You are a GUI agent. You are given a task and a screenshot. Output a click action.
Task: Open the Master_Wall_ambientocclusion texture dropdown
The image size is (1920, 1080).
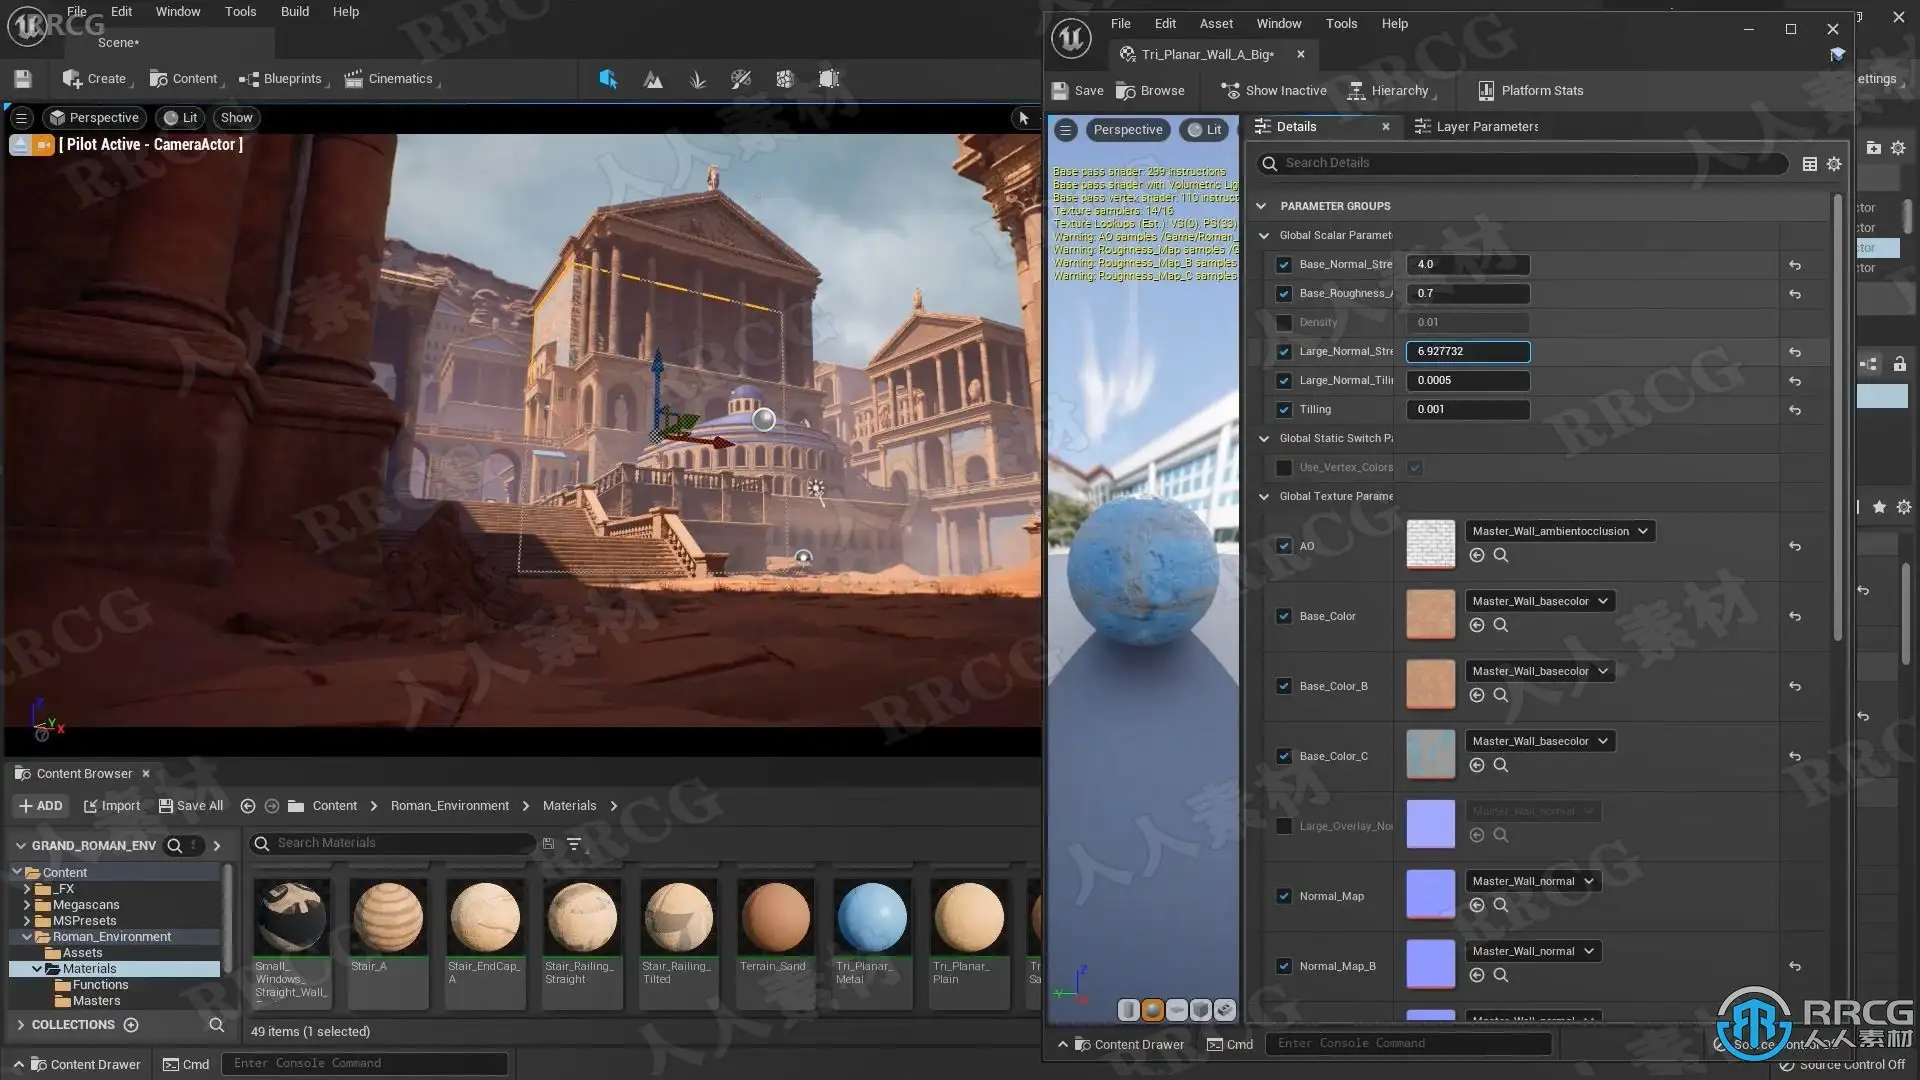[x=1560, y=531]
